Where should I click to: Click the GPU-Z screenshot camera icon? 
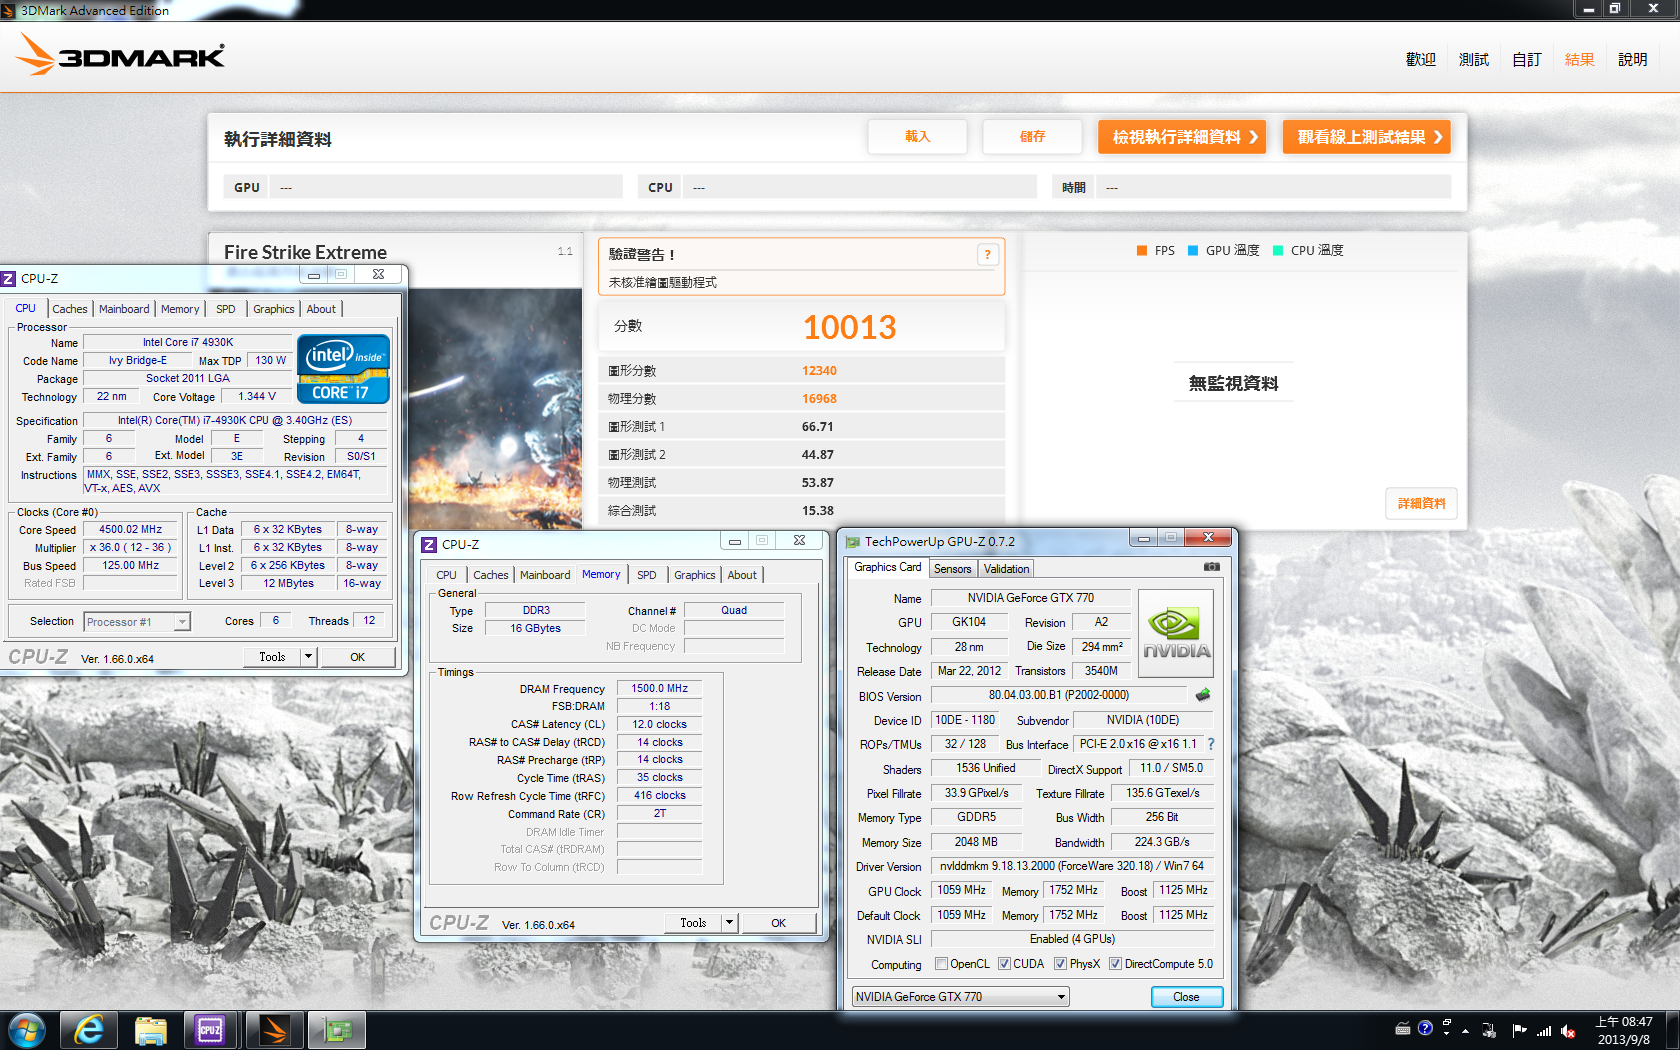pyautogui.click(x=1211, y=567)
